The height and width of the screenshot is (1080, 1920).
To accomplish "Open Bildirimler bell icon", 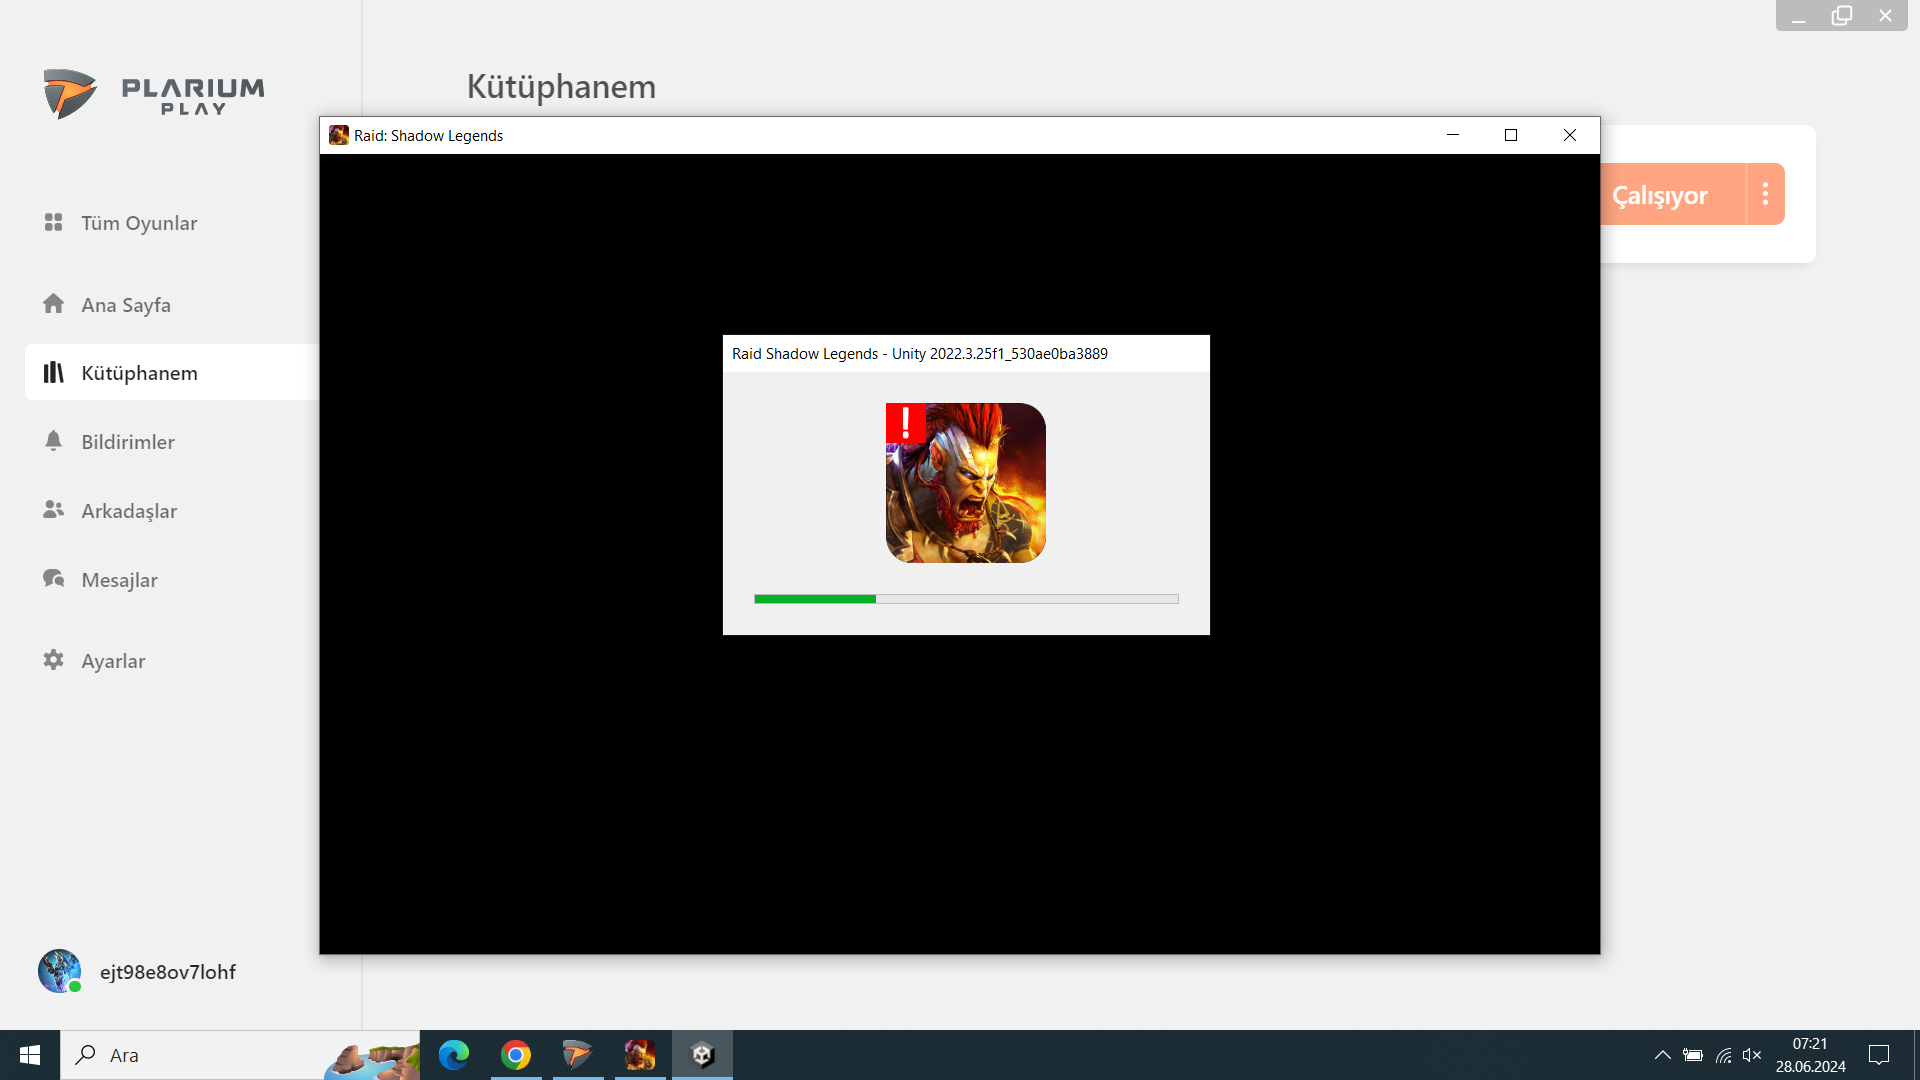I will (54, 441).
